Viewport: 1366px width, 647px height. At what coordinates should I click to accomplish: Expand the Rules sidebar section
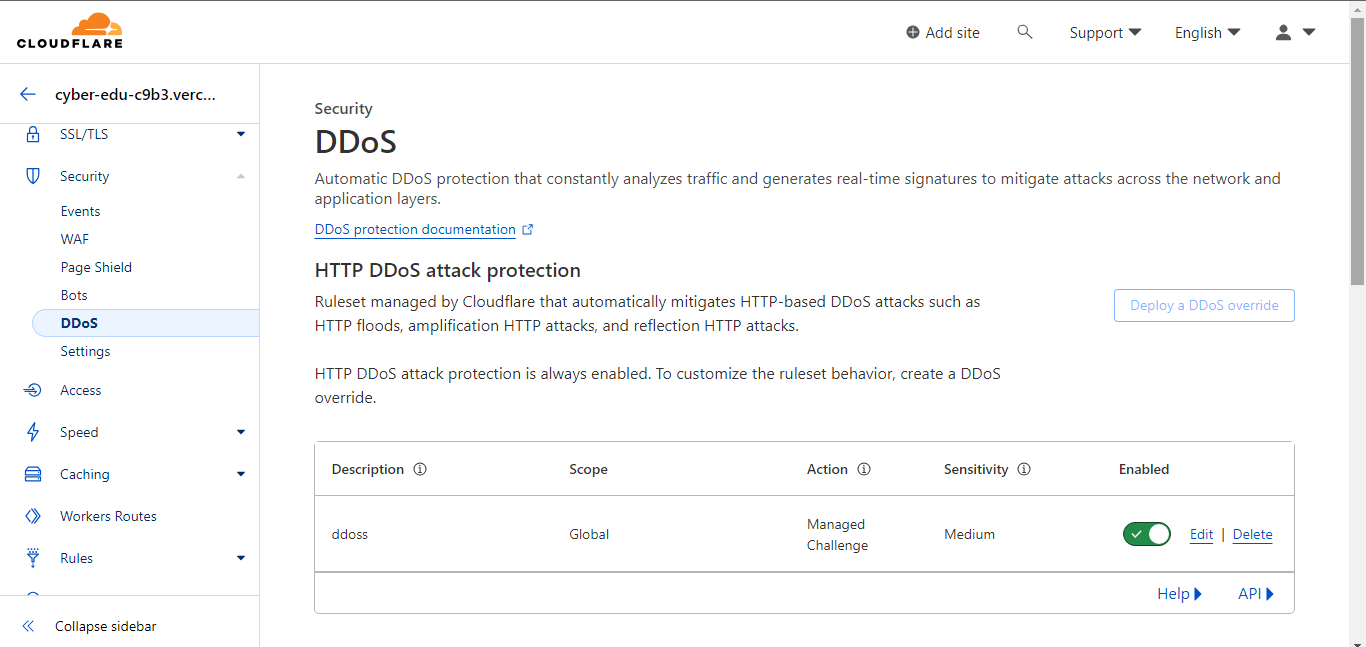point(240,558)
